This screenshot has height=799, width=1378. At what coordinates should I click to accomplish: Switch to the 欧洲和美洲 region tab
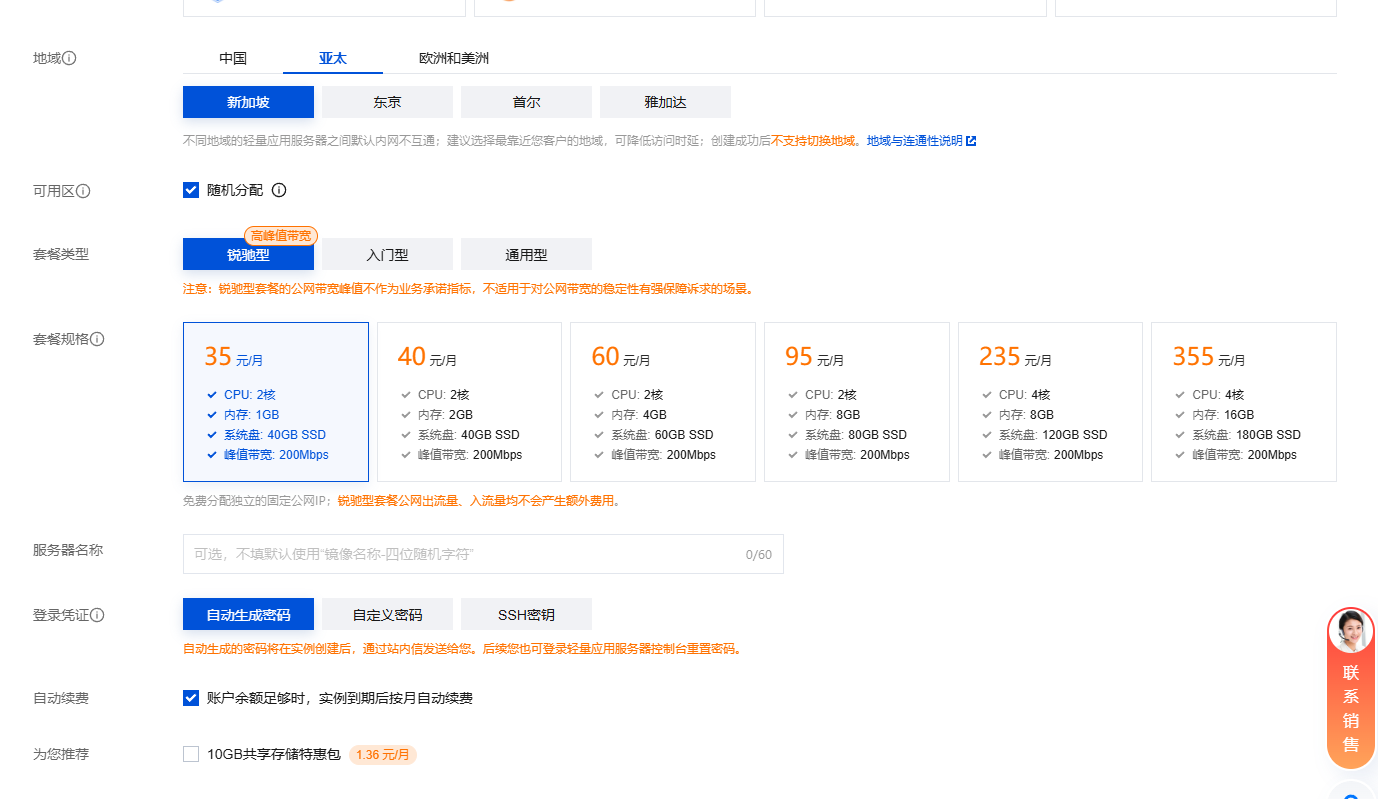[453, 58]
